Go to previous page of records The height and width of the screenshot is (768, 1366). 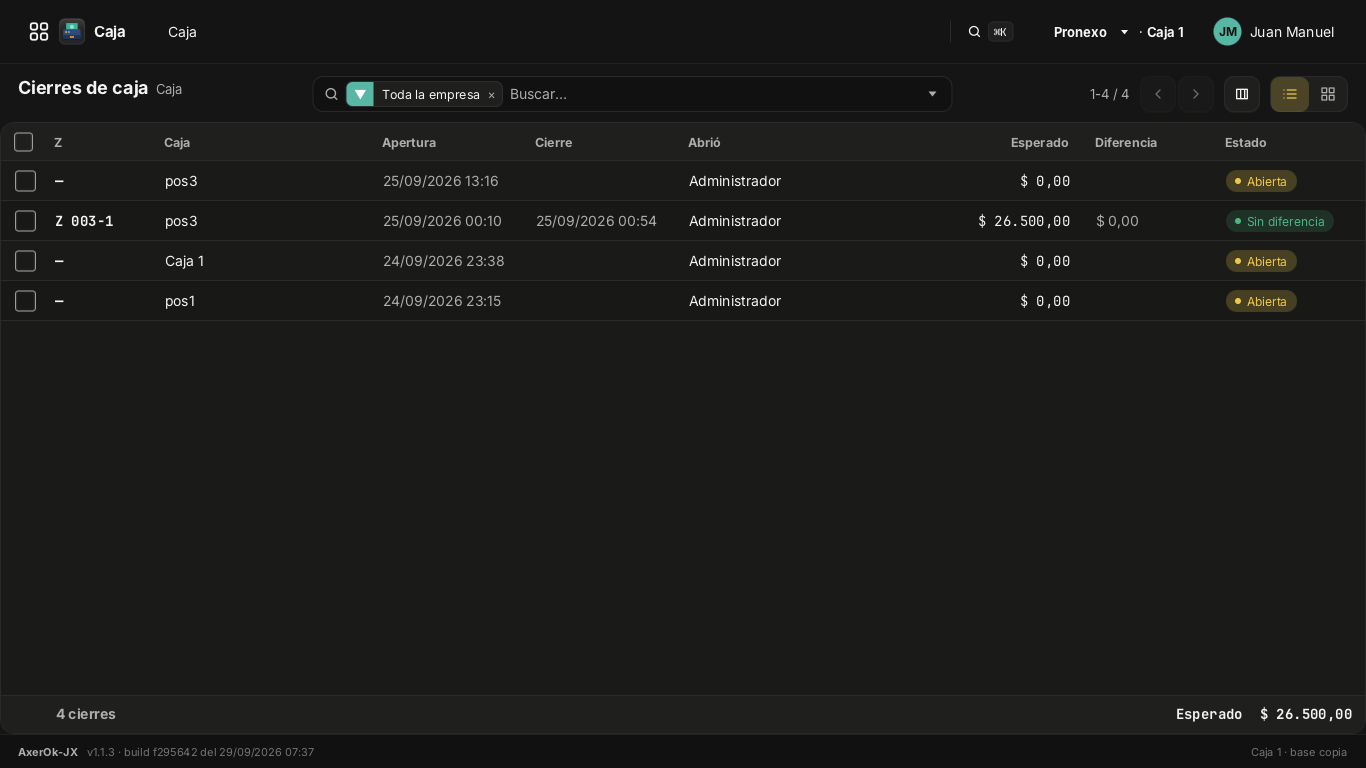click(x=1158, y=94)
